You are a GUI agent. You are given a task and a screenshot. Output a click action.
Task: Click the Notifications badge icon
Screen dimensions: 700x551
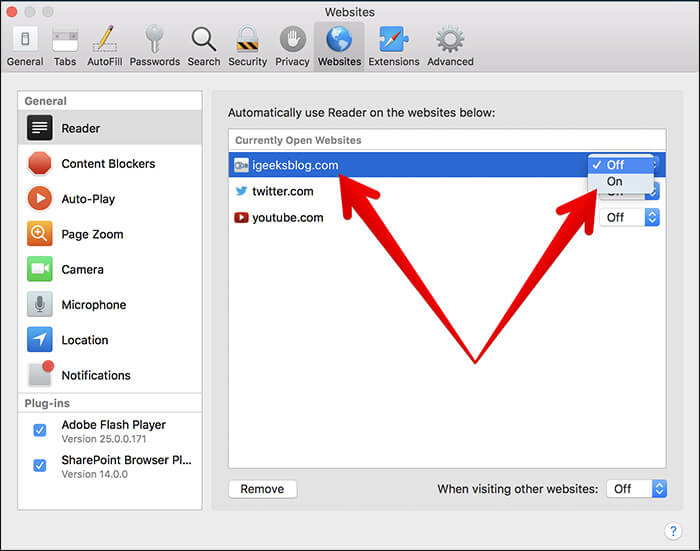40,374
